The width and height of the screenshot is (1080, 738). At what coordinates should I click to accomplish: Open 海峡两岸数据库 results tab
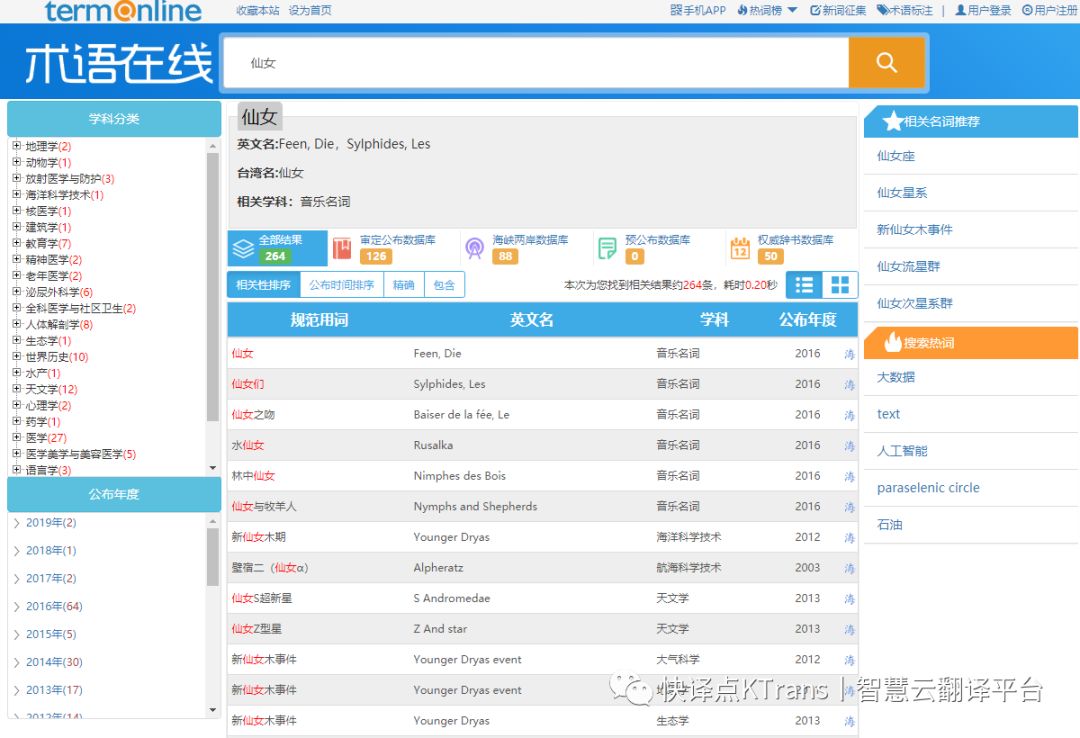tap(525, 248)
